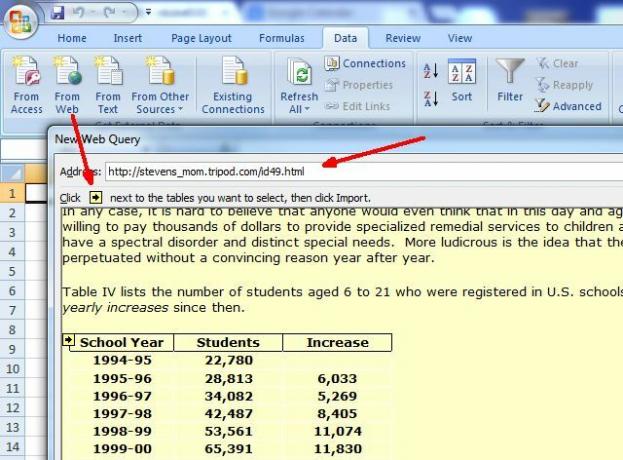Open the Connections dialog

(365, 63)
